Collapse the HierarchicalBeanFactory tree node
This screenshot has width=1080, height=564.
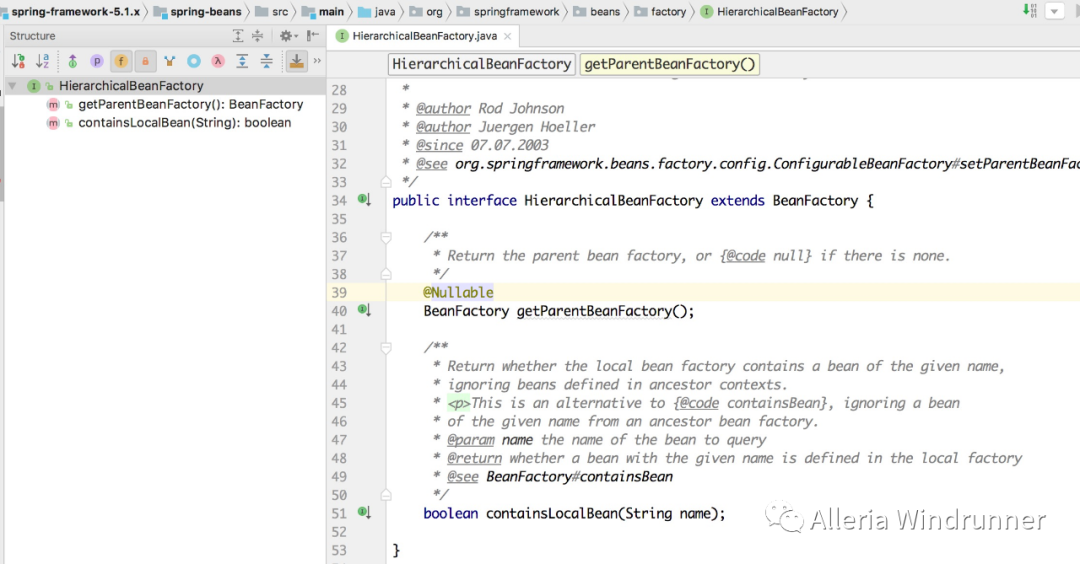[12, 86]
